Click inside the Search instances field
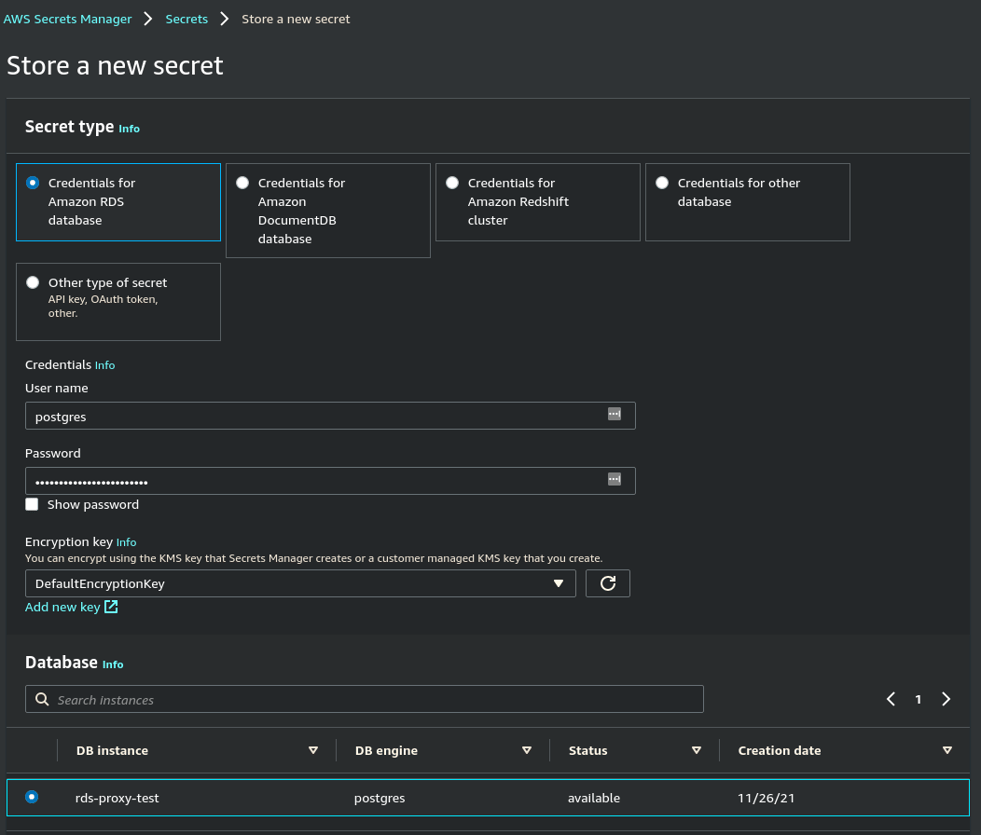 point(300,699)
